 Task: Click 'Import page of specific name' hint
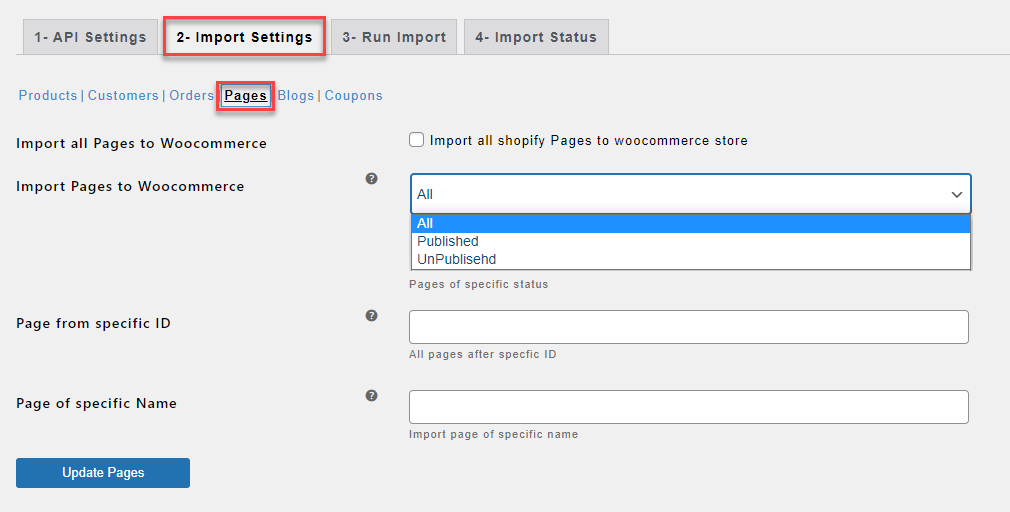[493, 434]
